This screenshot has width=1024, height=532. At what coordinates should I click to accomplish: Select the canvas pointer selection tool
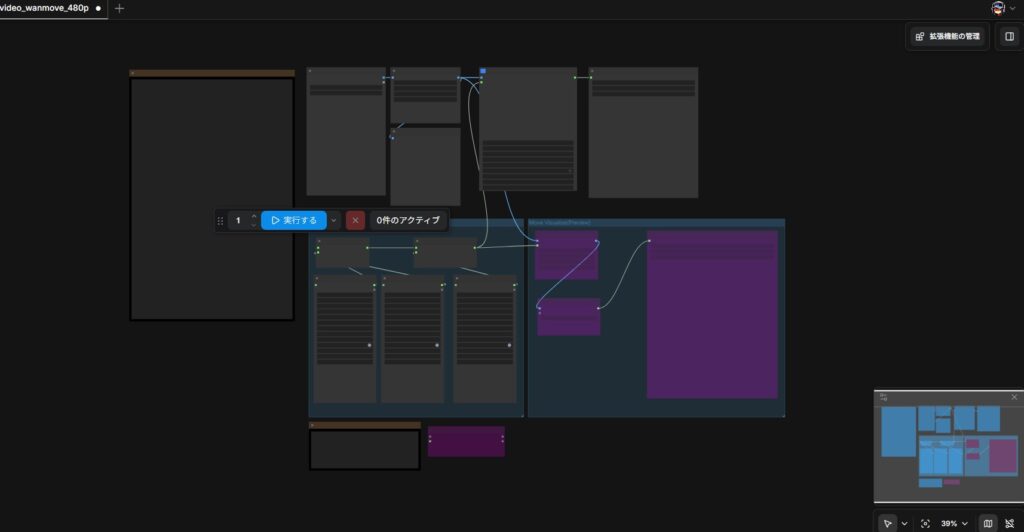(888, 523)
